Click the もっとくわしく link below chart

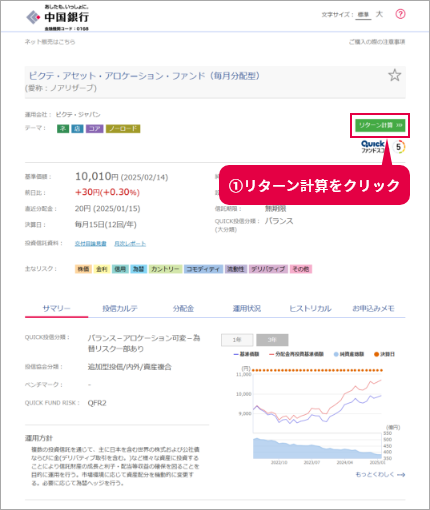point(380,474)
